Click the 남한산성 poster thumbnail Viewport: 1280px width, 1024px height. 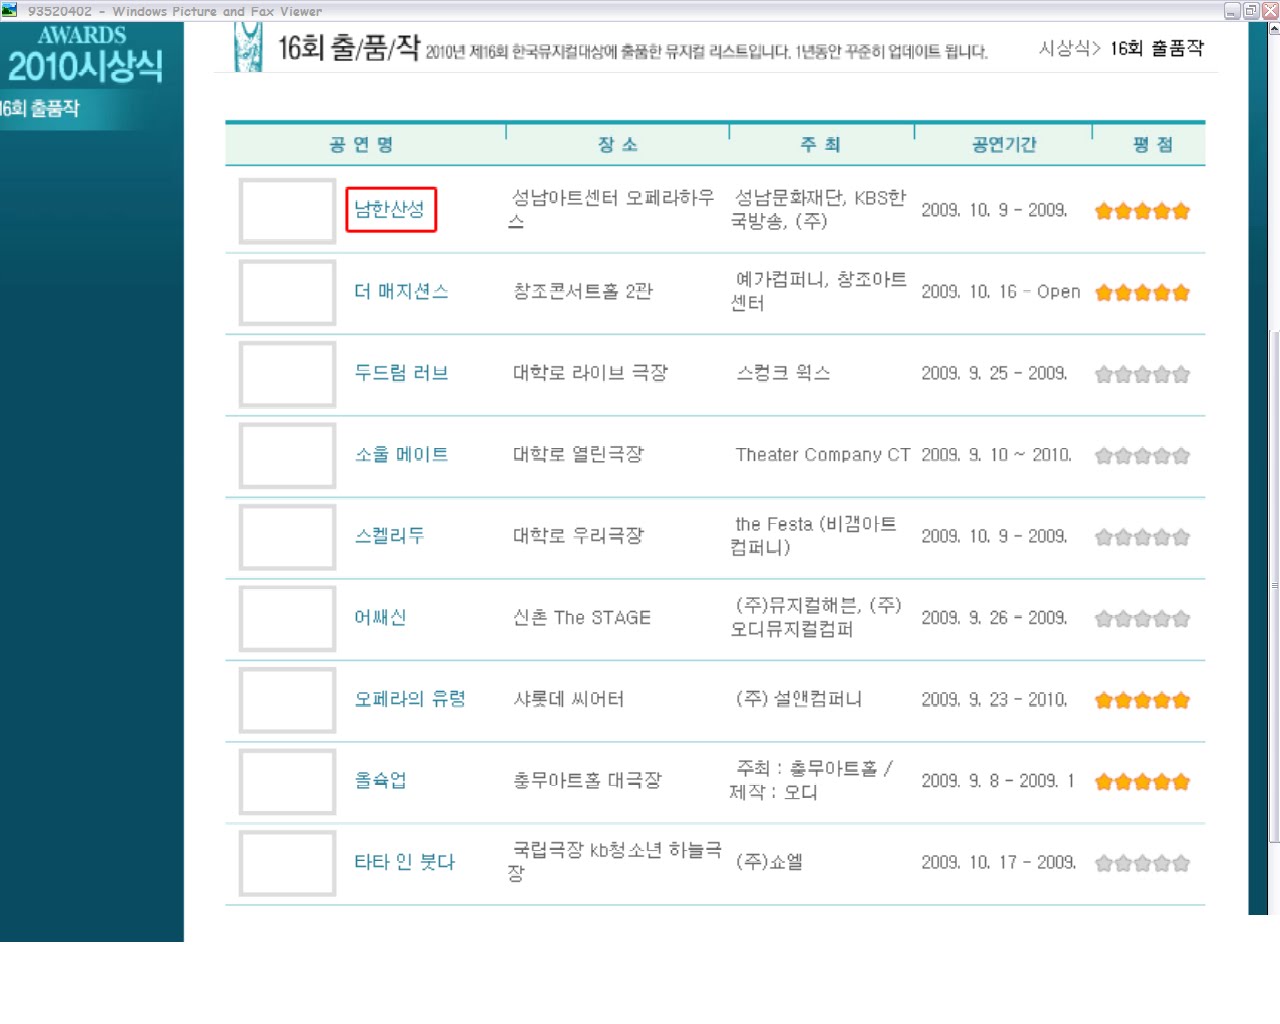pyautogui.click(x=287, y=211)
